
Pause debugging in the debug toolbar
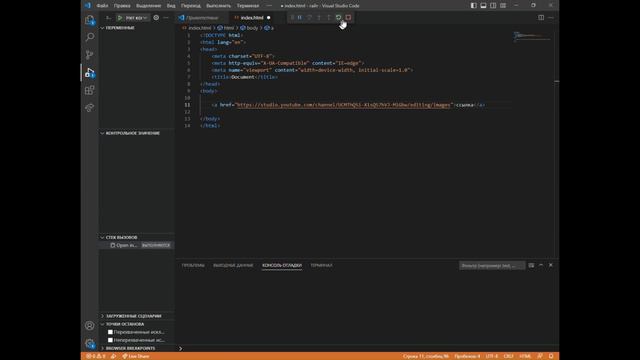click(x=300, y=18)
